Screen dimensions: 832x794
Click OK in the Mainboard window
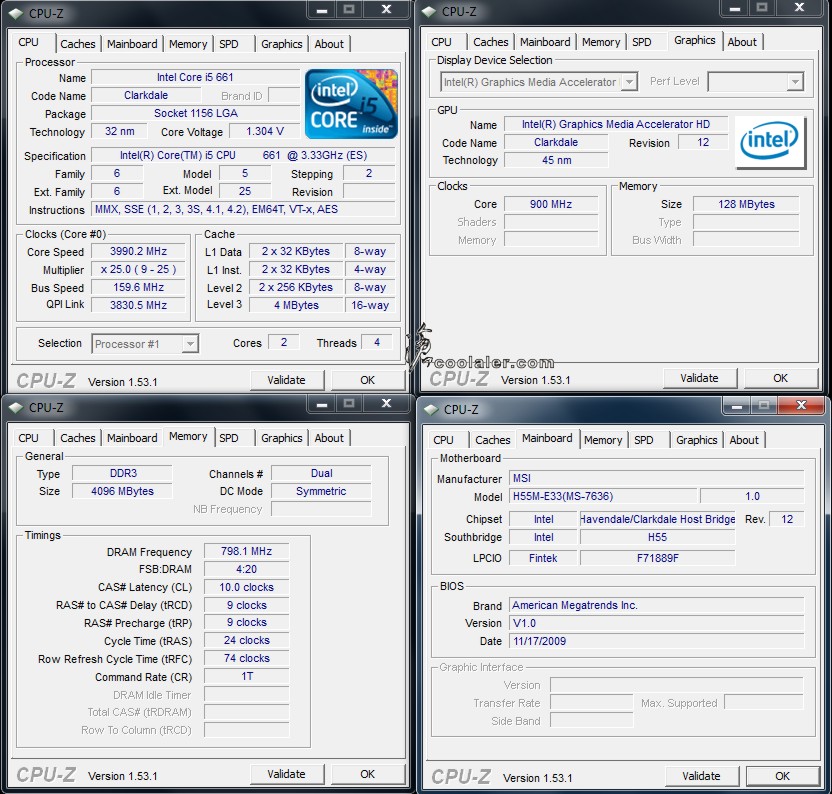(783, 776)
